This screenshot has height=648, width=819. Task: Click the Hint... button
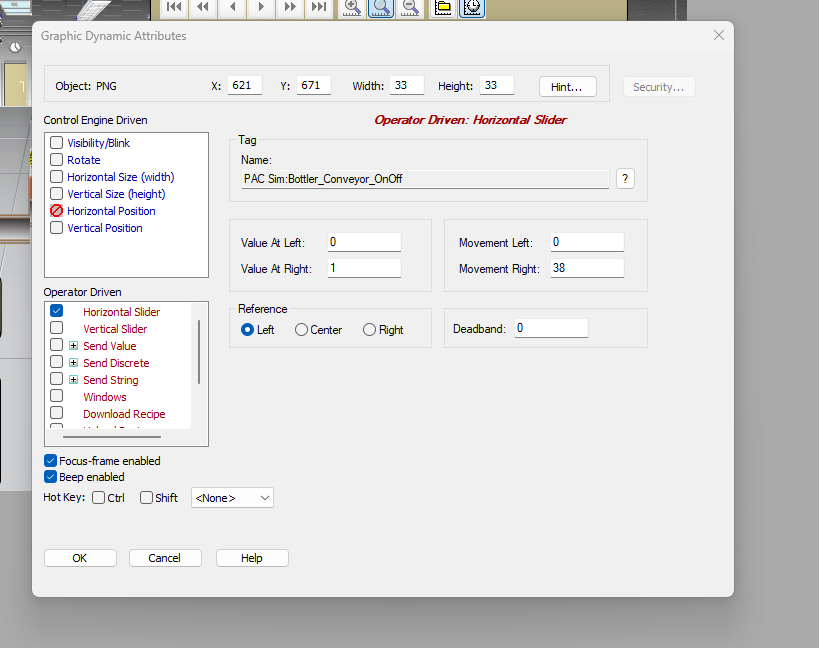click(x=568, y=87)
